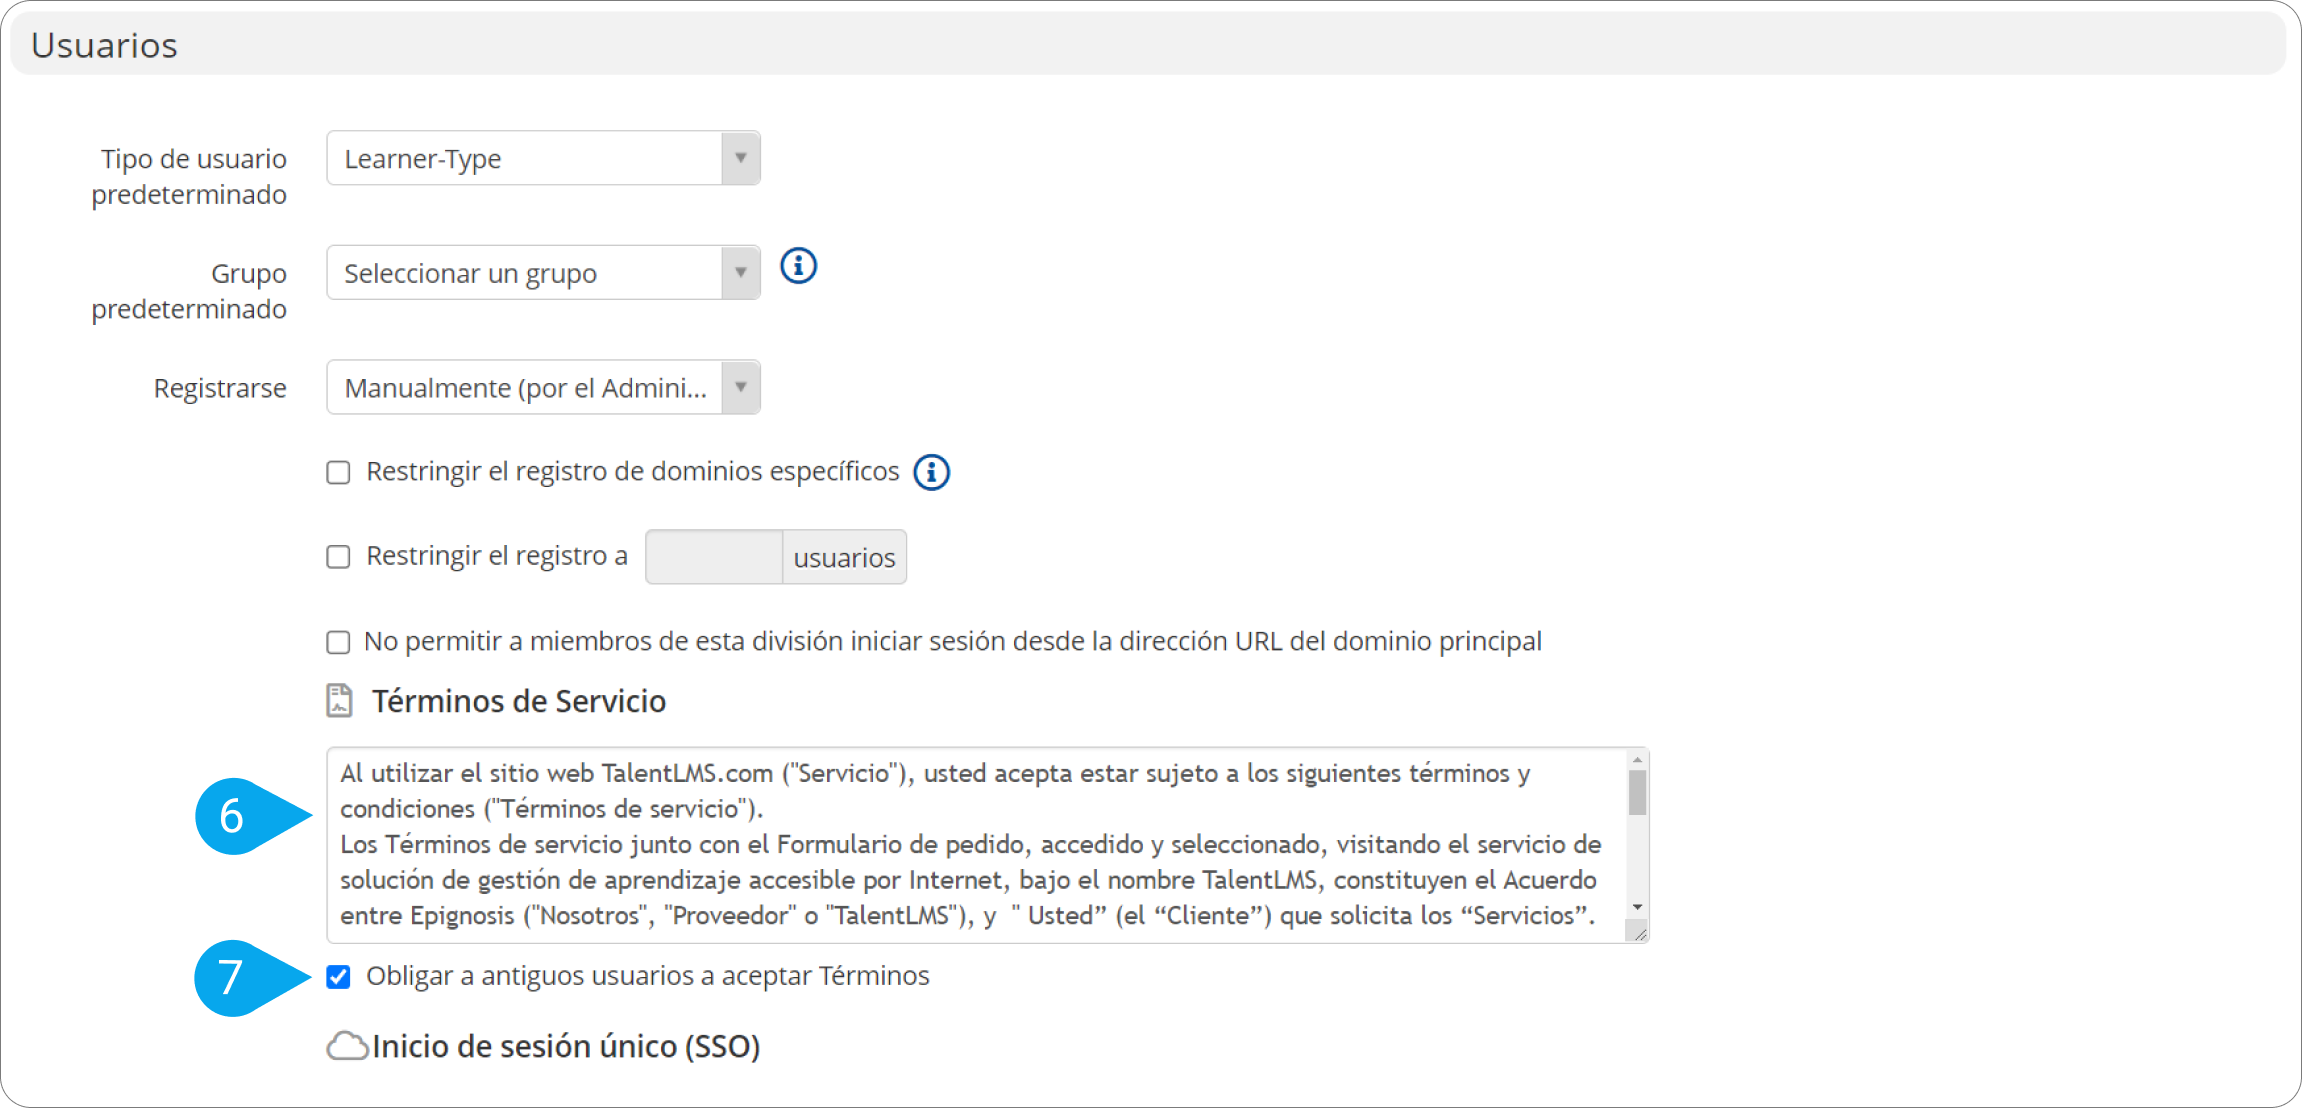This screenshot has width=2302, height=1108.
Task: Check the Restringir el registro a checkbox
Action: (339, 557)
